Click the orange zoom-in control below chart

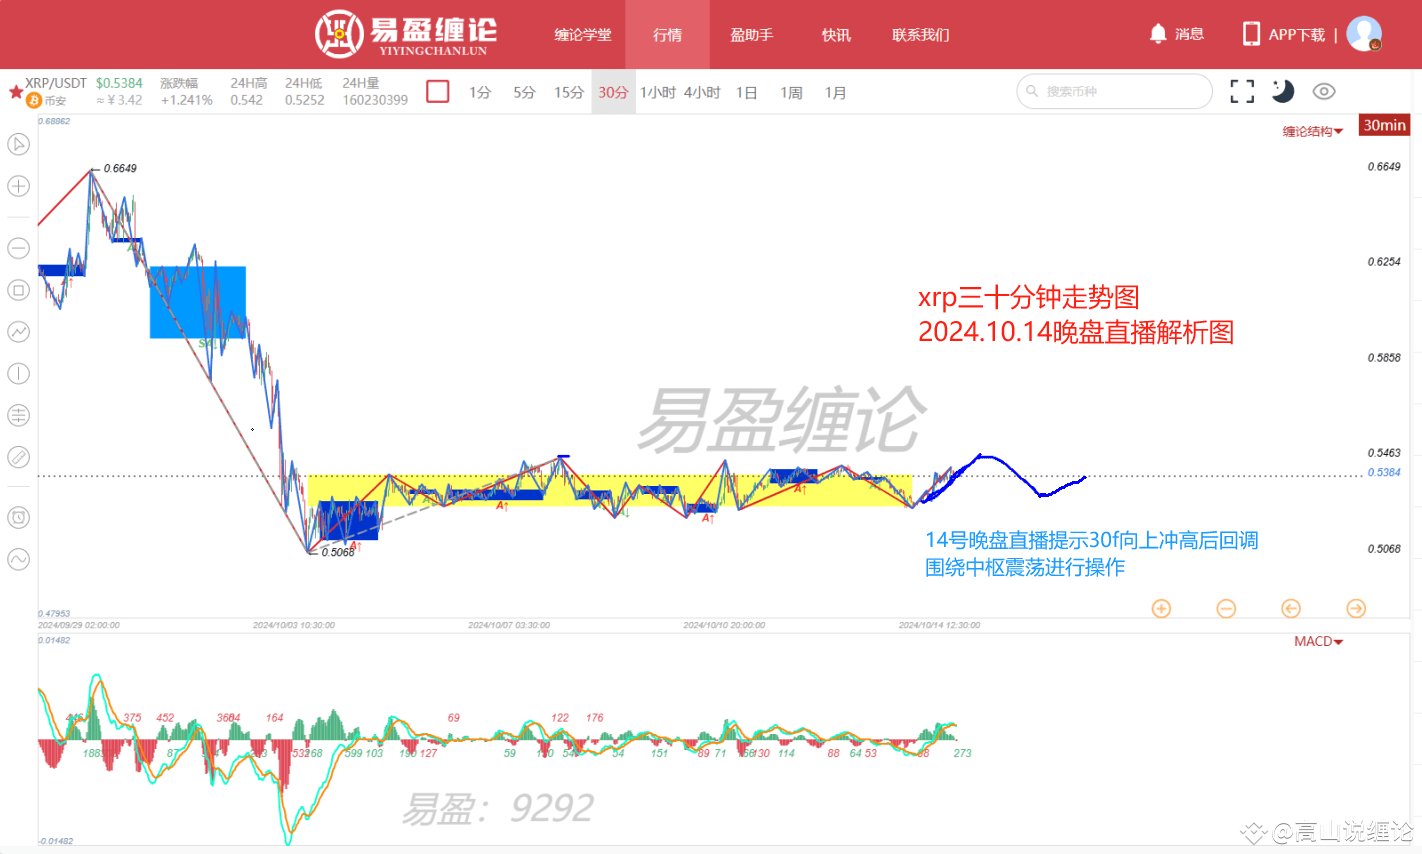pos(1161,608)
